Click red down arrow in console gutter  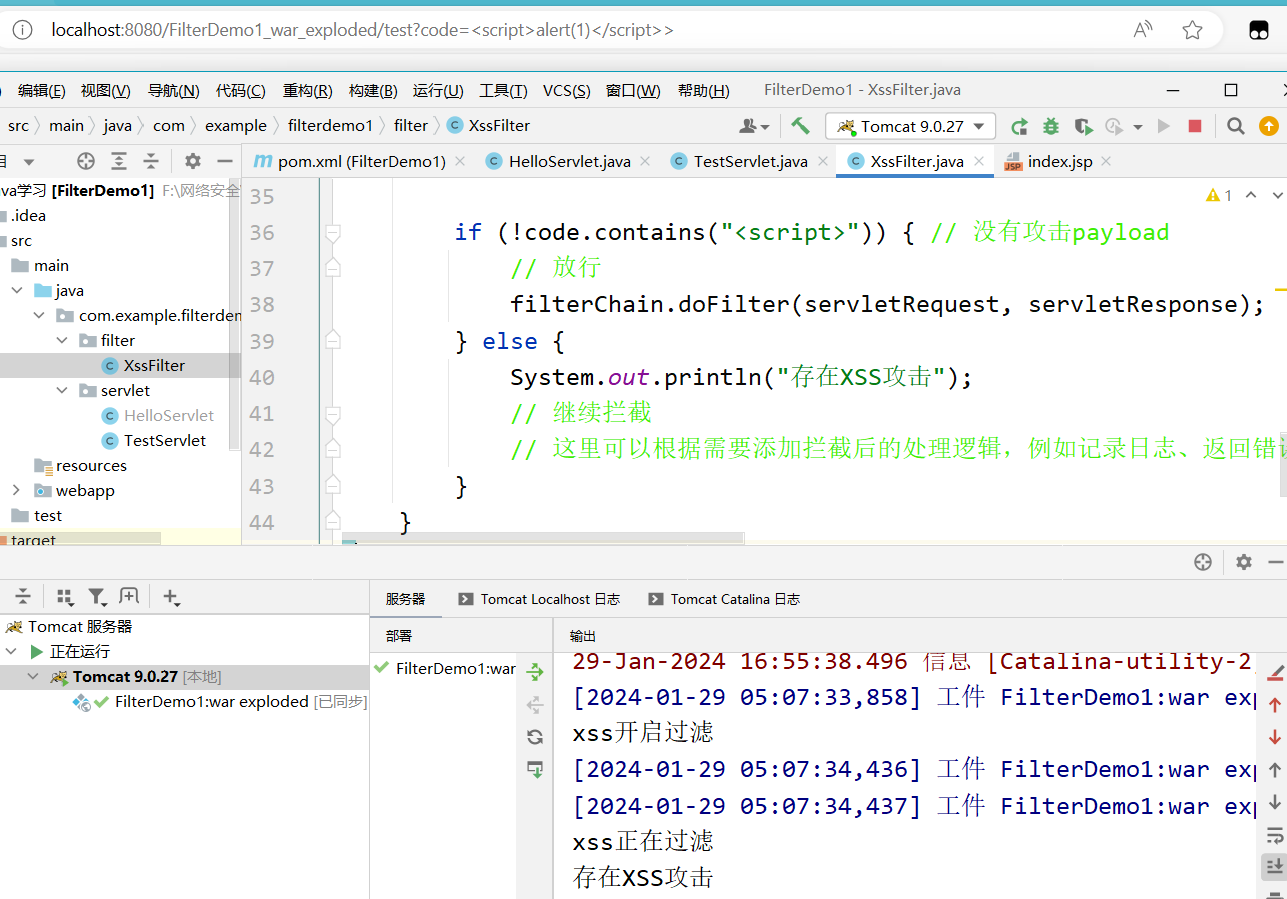pos(1275,737)
